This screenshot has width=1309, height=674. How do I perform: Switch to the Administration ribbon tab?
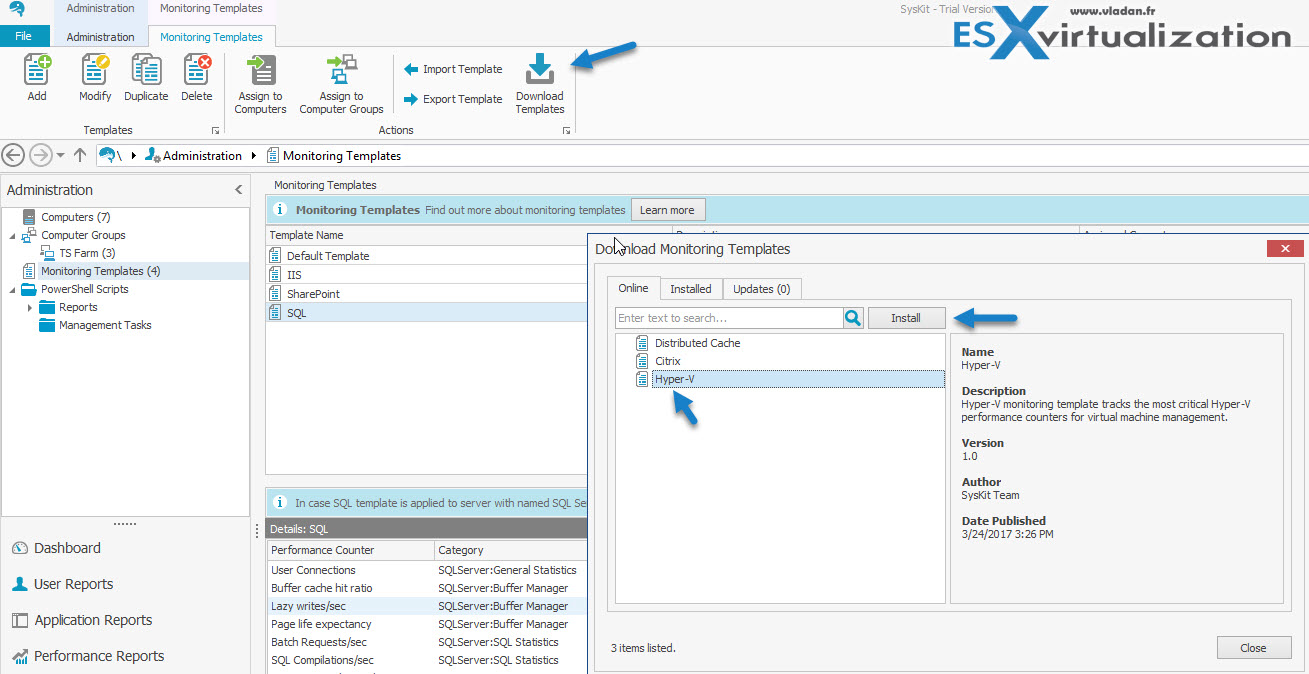[x=100, y=37]
